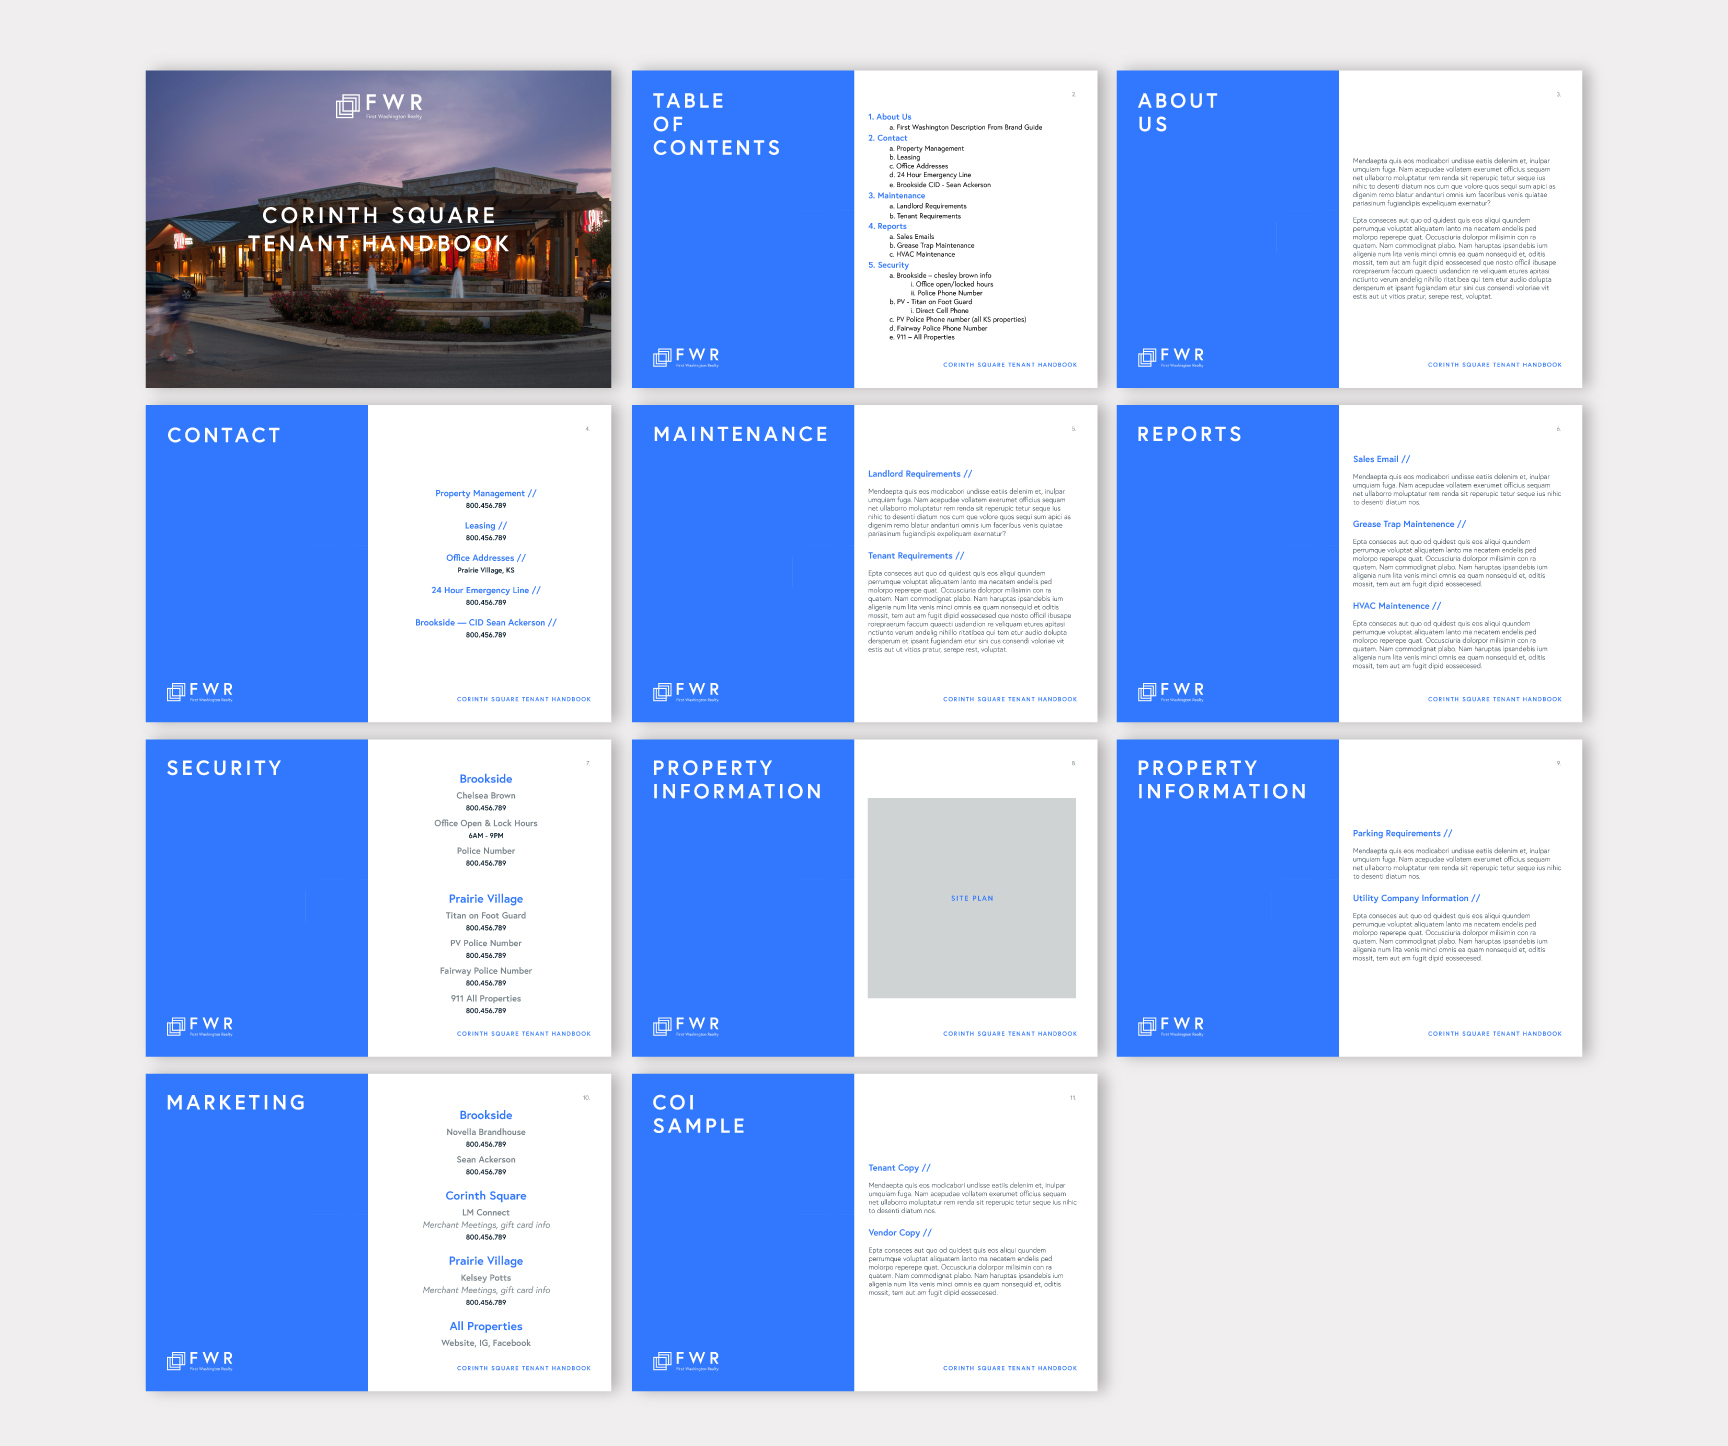1728x1446 pixels.
Task: Click 'Brookside CID - Sean Ackerson' contents entry
Action: click(x=940, y=185)
